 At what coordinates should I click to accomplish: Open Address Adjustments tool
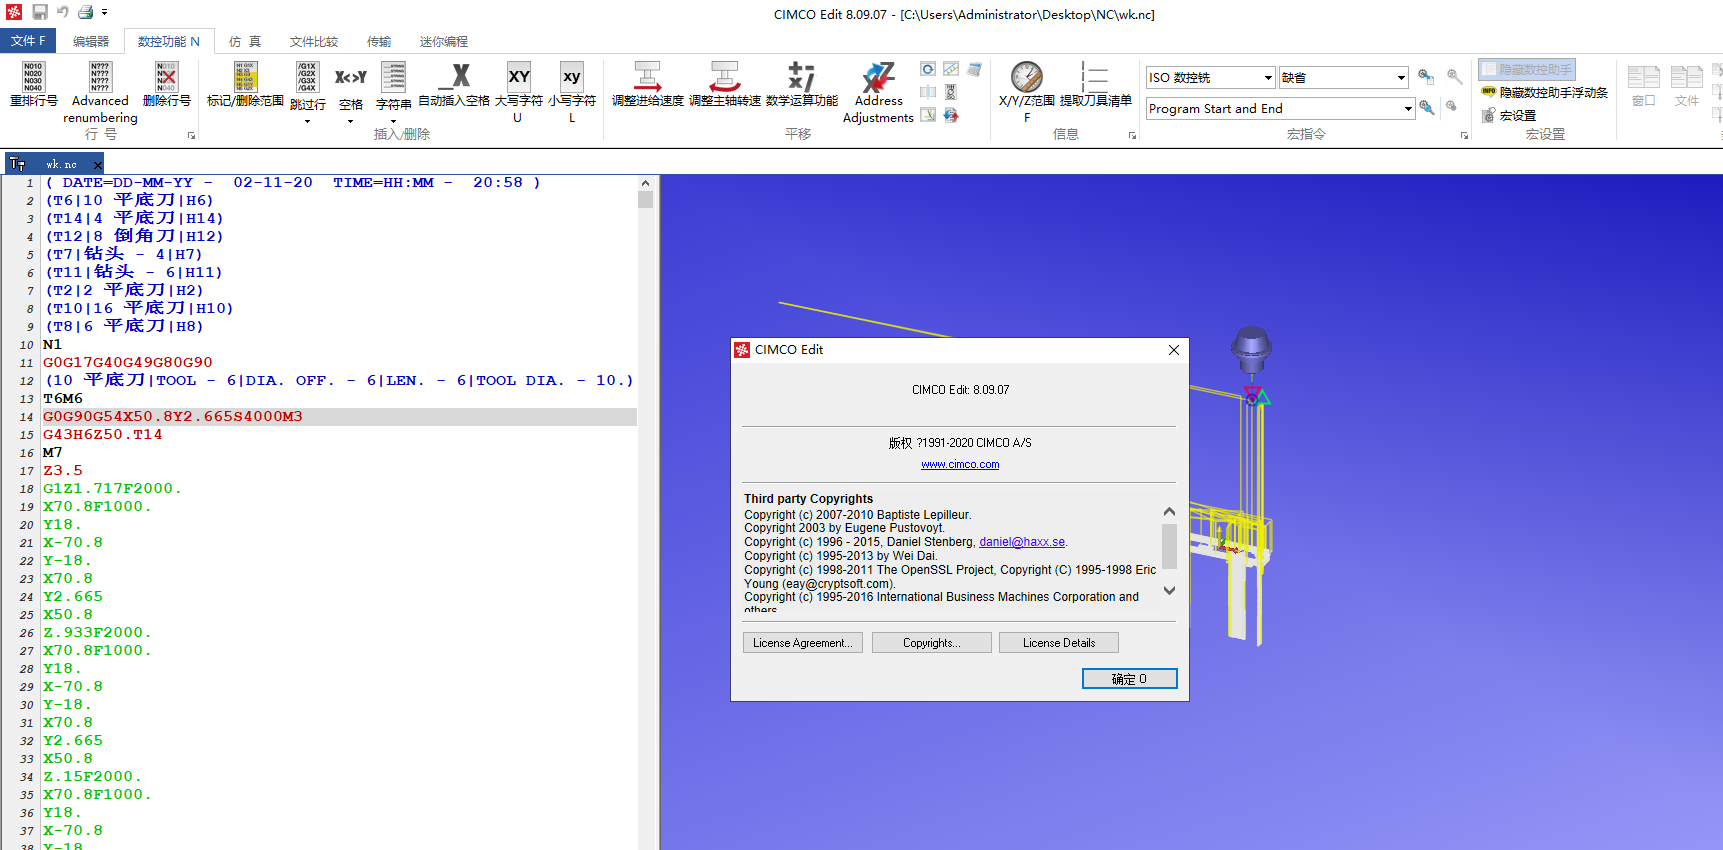[878, 91]
